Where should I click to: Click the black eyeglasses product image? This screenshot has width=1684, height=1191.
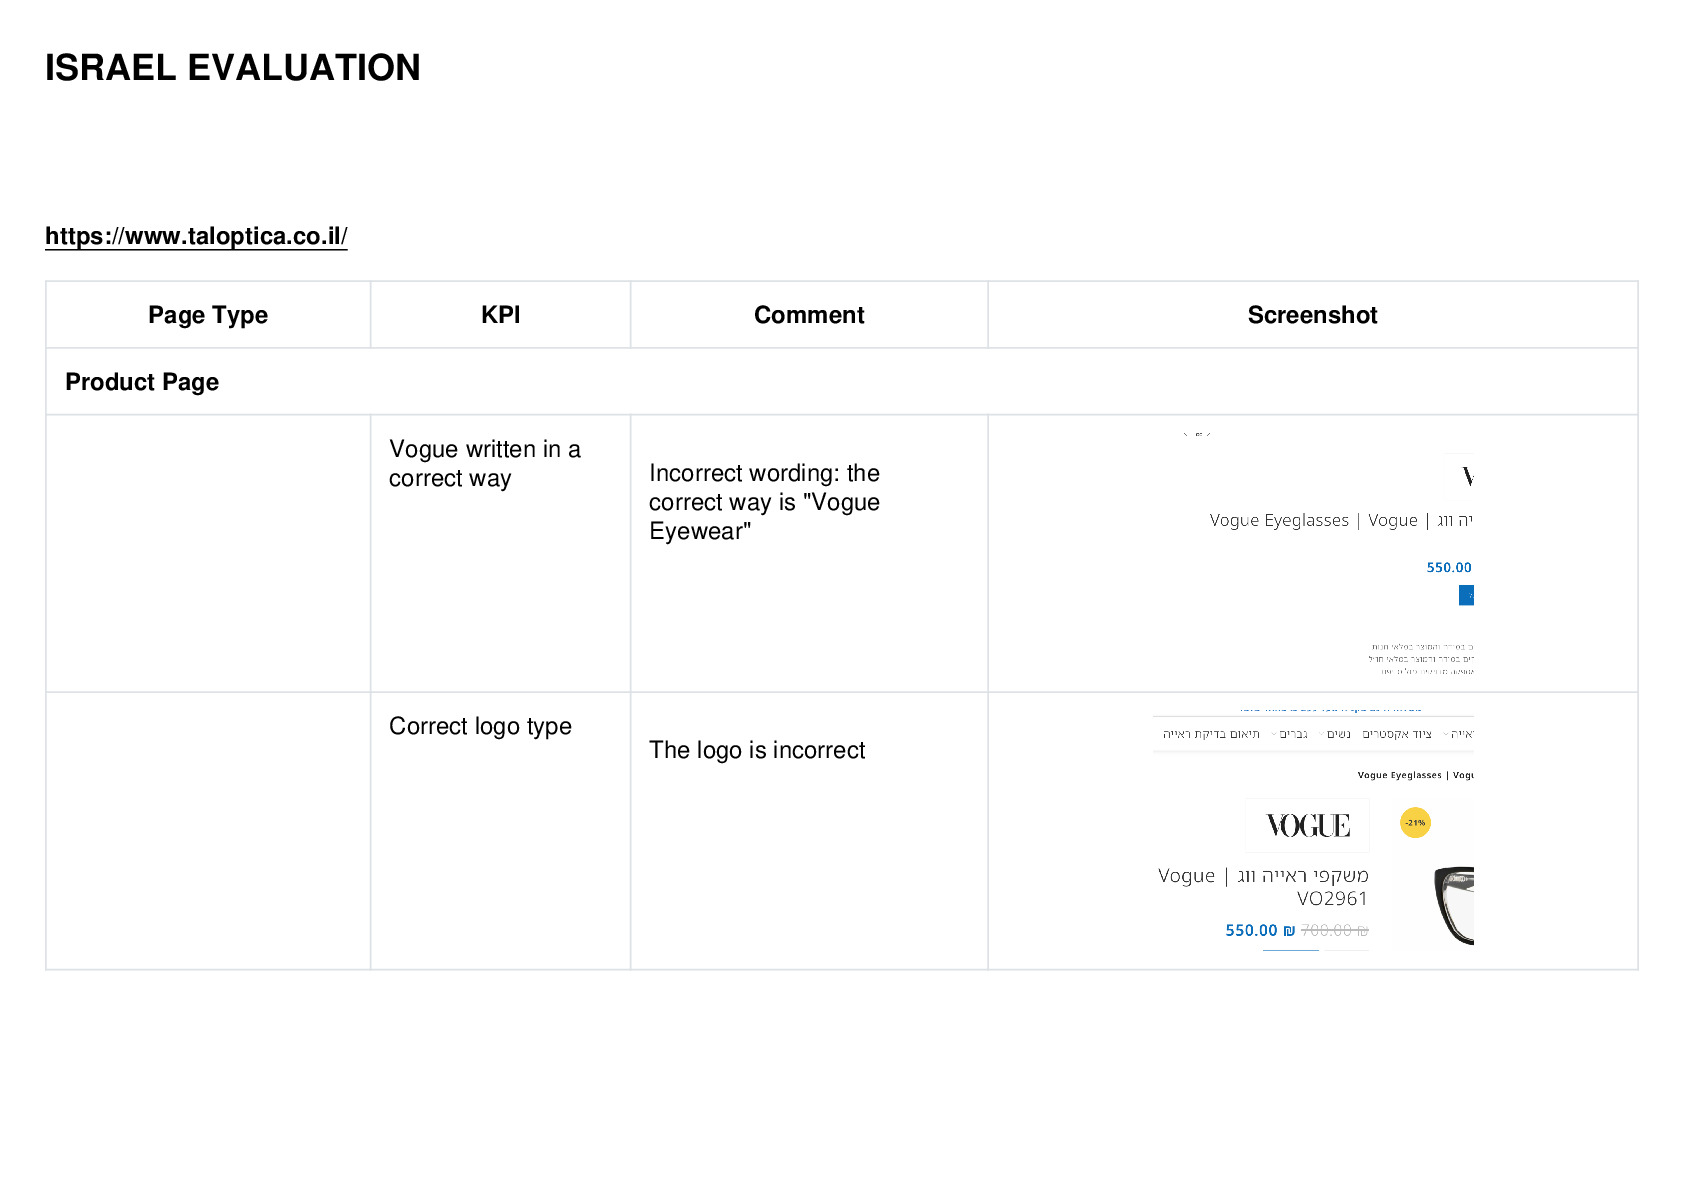(x=1454, y=906)
